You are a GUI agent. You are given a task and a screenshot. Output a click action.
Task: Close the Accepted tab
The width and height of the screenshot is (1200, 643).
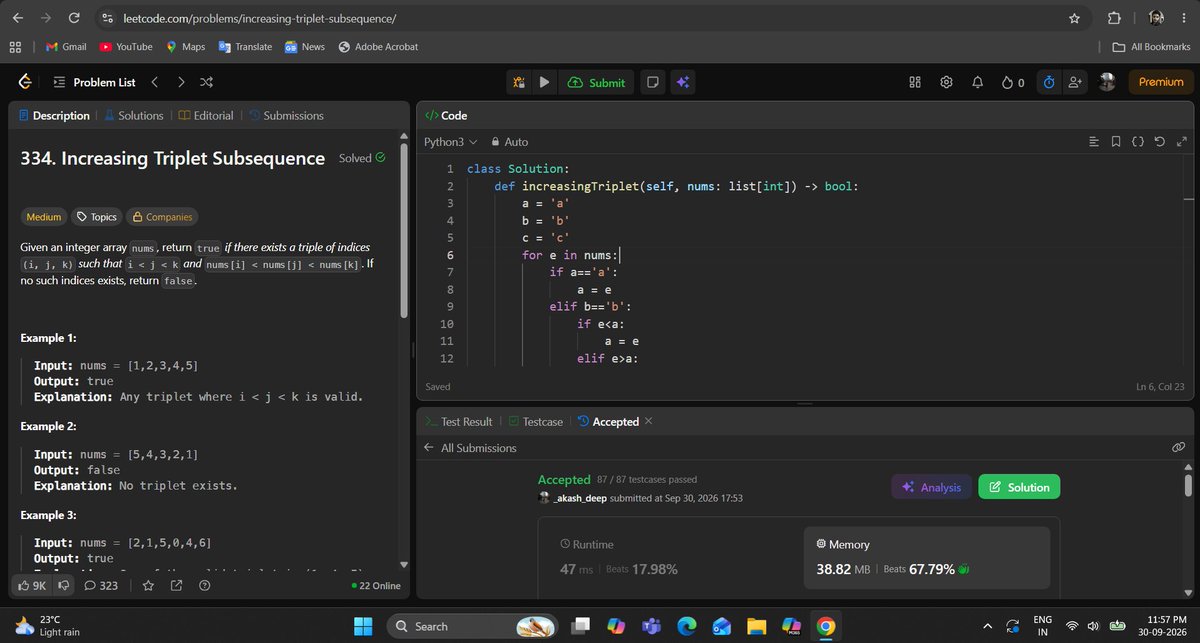[649, 421]
